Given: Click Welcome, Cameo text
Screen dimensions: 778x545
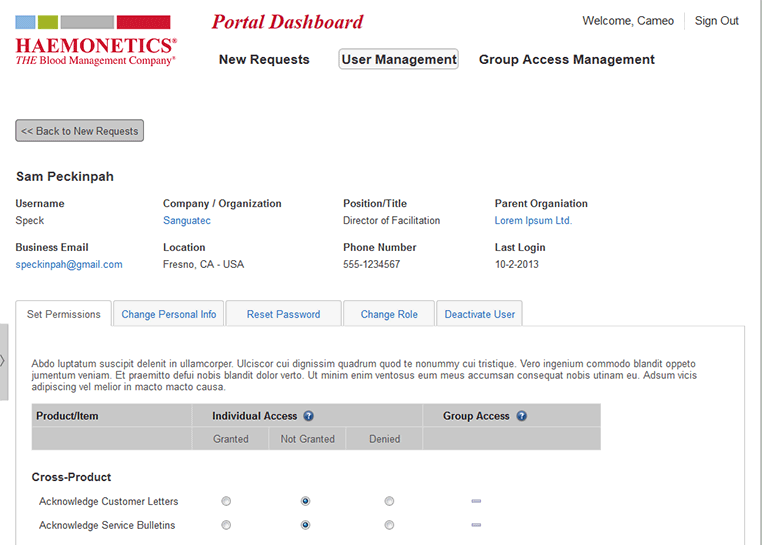Looking at the screenshot, I should click(x=628, y=21).
